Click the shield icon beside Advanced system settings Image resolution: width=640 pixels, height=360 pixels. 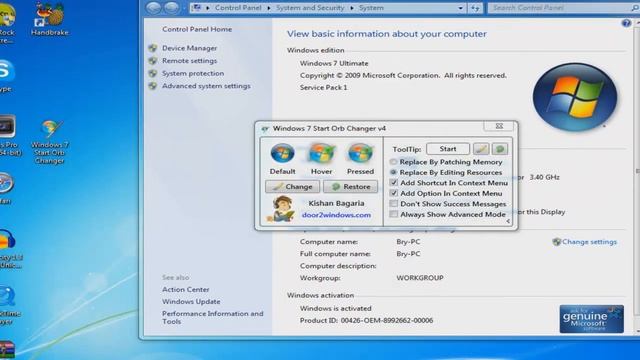click(153, 86)
